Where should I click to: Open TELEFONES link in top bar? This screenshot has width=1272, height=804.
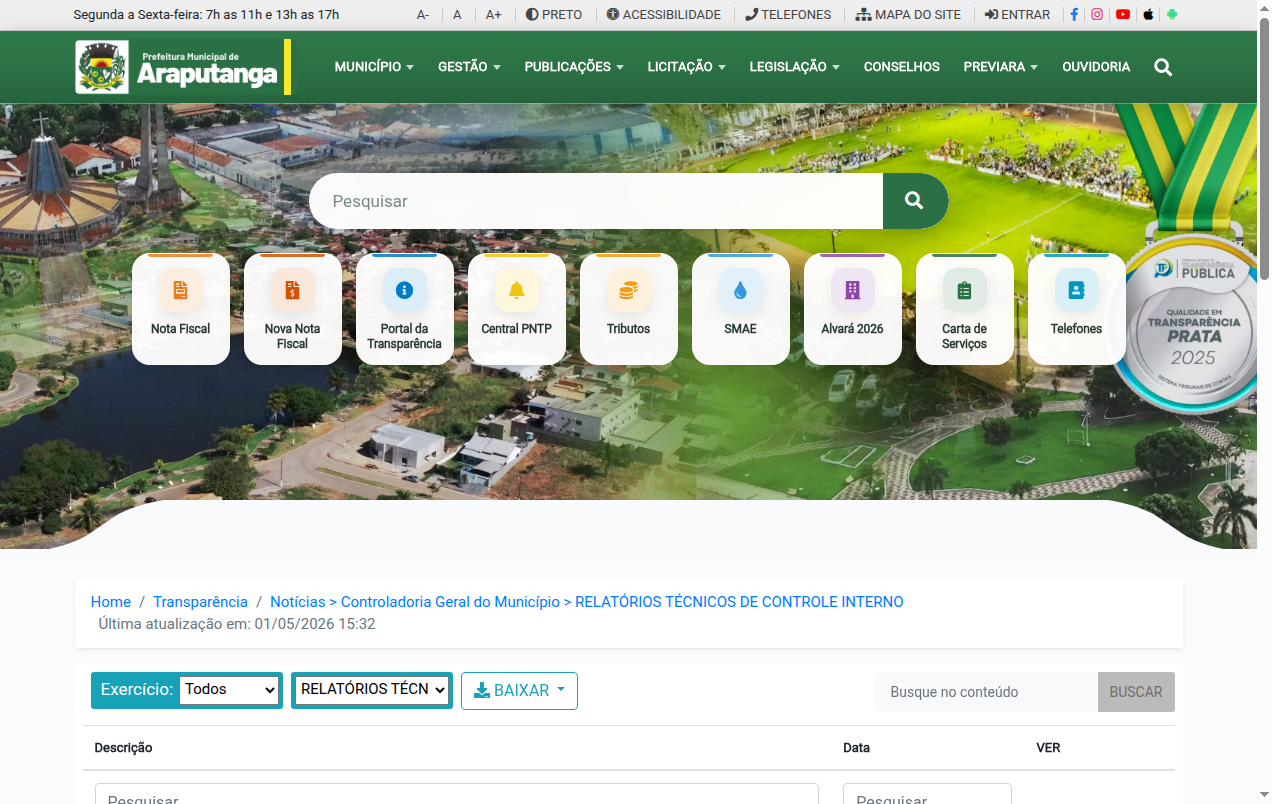click(788, 15)
